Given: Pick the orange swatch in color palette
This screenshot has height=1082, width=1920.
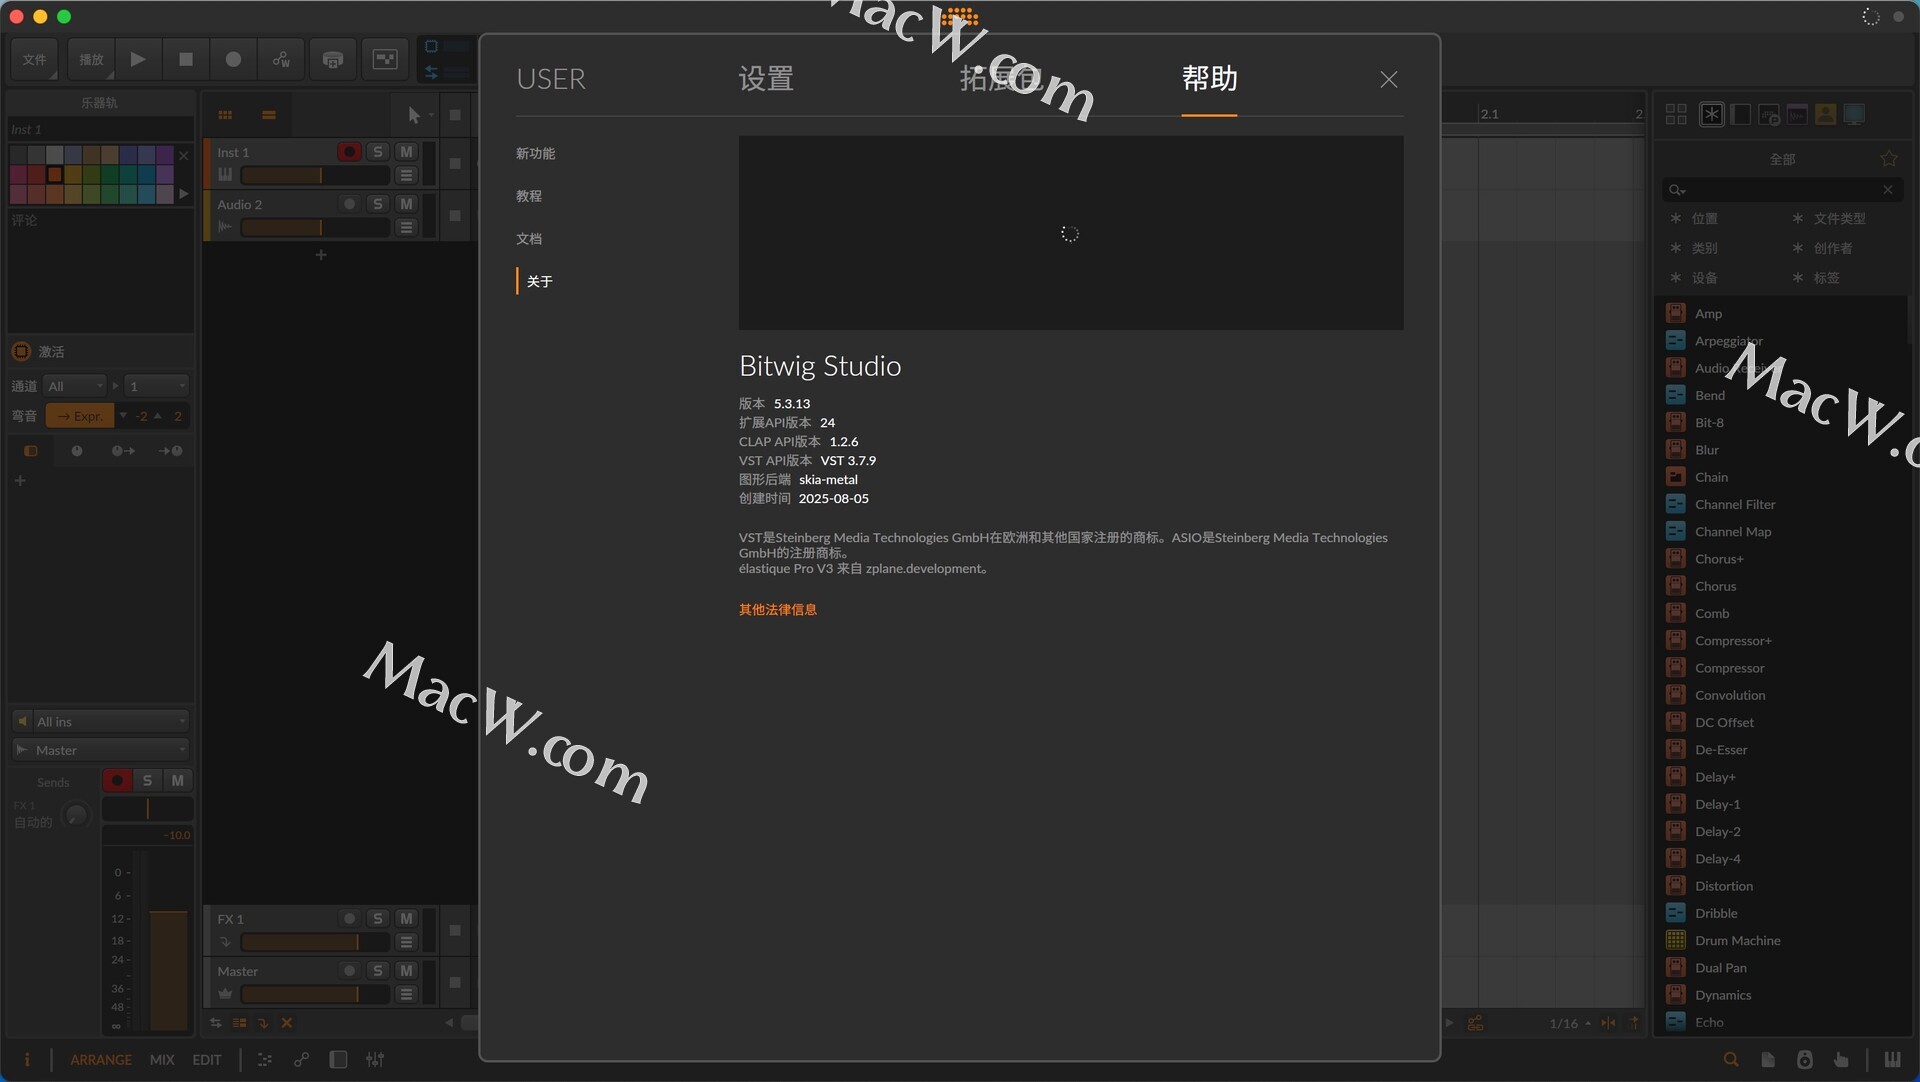Looking at the screenshot, I should click(55, 174).
